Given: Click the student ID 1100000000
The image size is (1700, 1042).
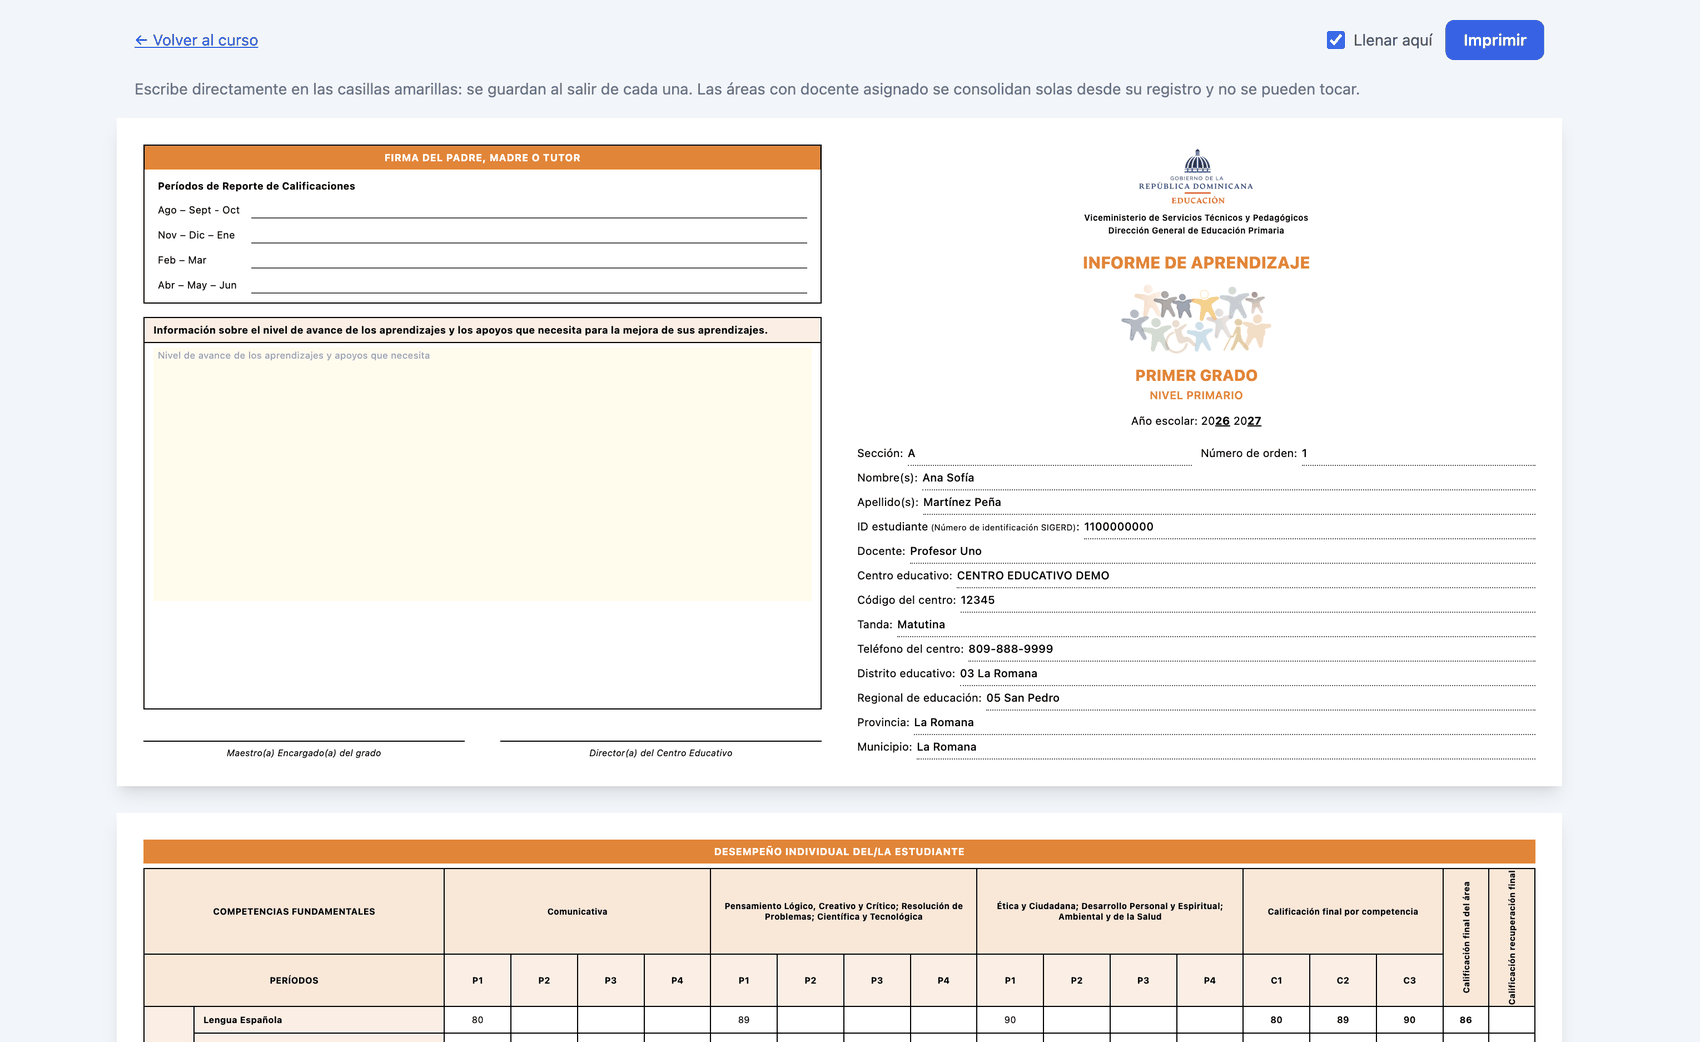Looking at the screenshot, I should point(1118,527).
